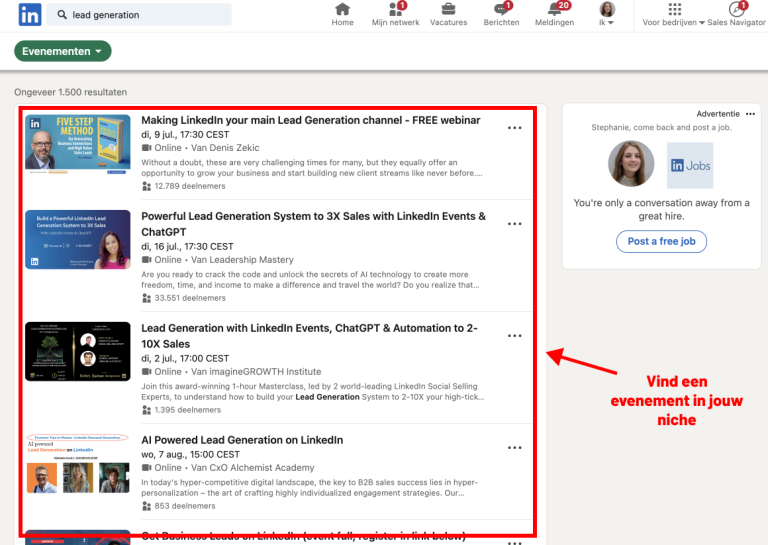This screenshot has width=768, height=545.
Task: Click the Five Step Method event thumbnail
Action: coord(78,144)
